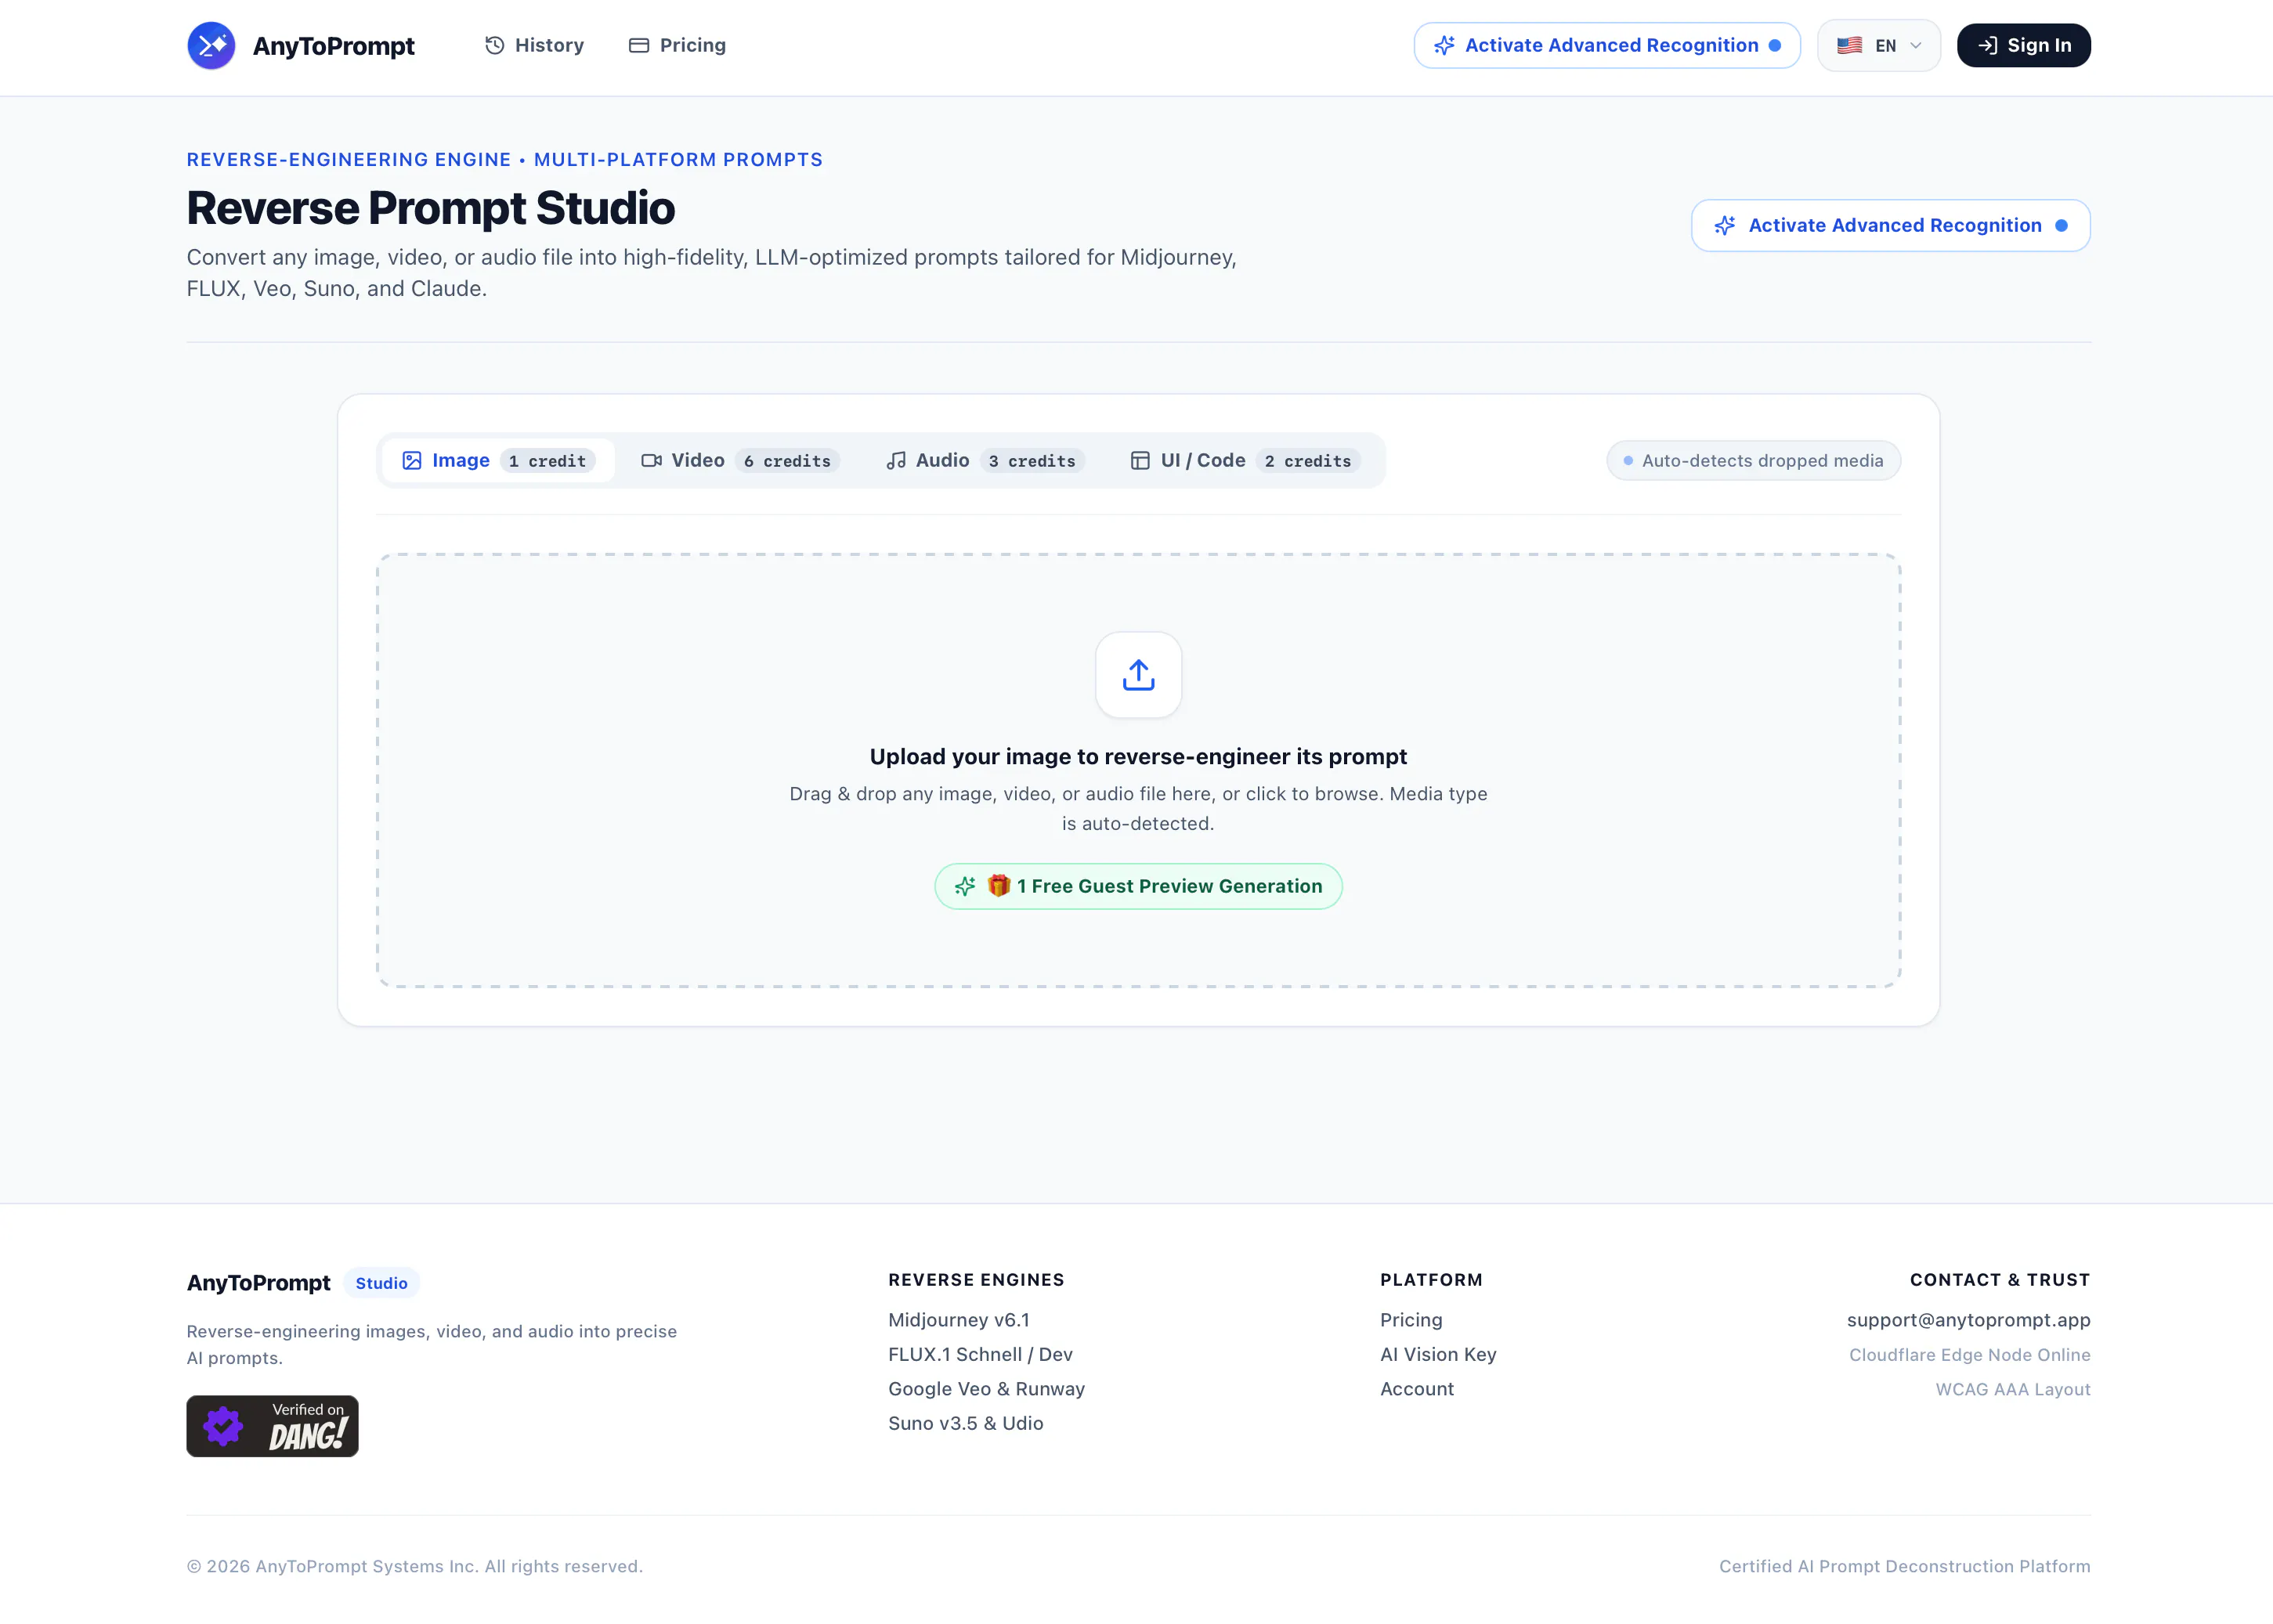Viewport: 2273px width, 1624px height.
Task: Open FLUX.1 Schnell / Dev footer link
Action: coord(980,1354)
